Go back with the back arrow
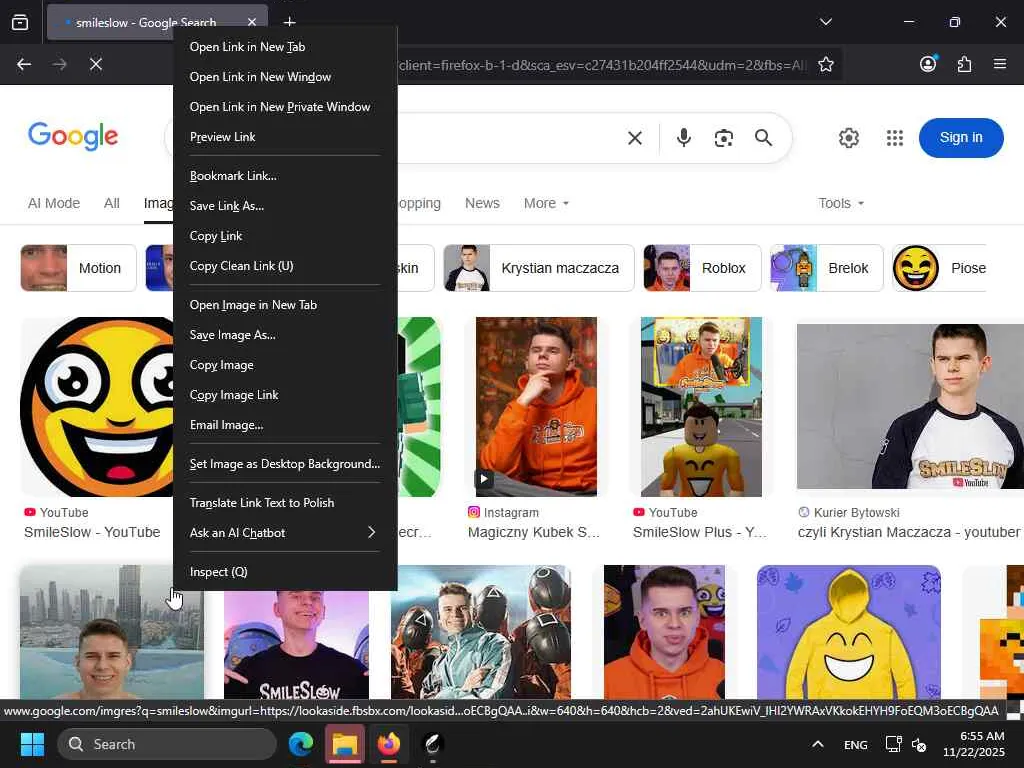 point(24,64)
